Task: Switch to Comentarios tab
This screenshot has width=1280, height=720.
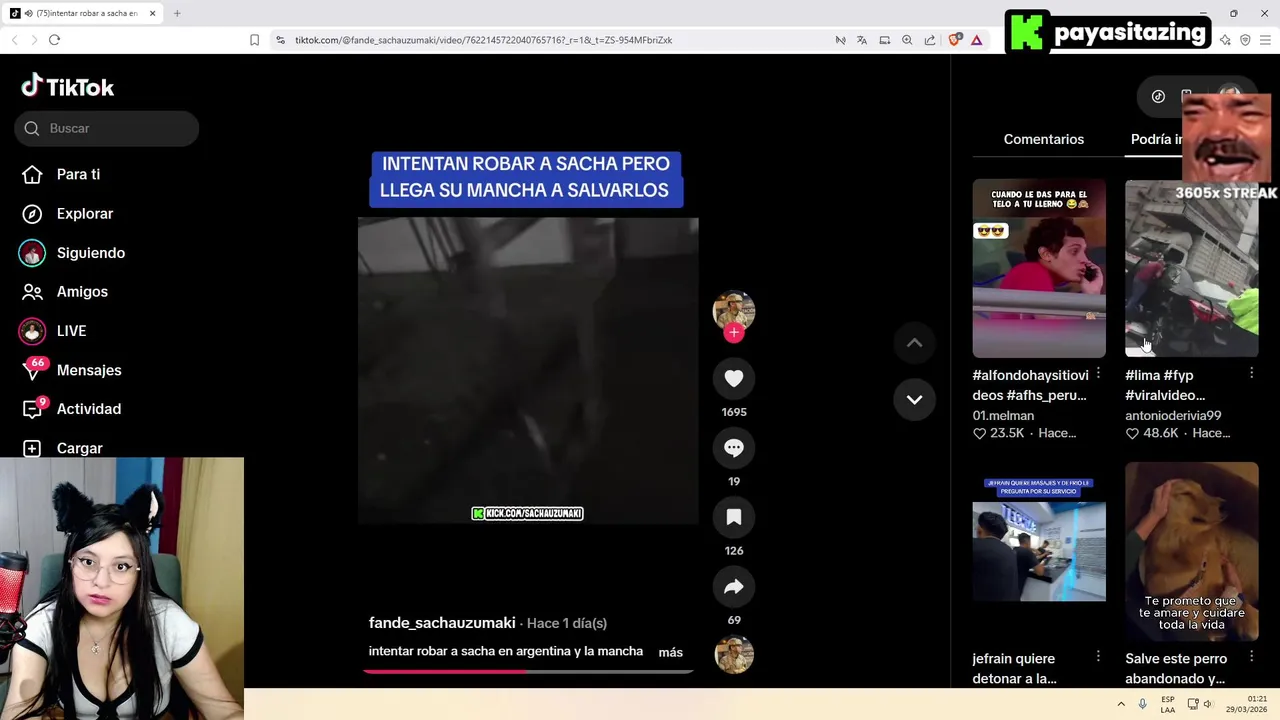Action: (x=1043, y=139)
